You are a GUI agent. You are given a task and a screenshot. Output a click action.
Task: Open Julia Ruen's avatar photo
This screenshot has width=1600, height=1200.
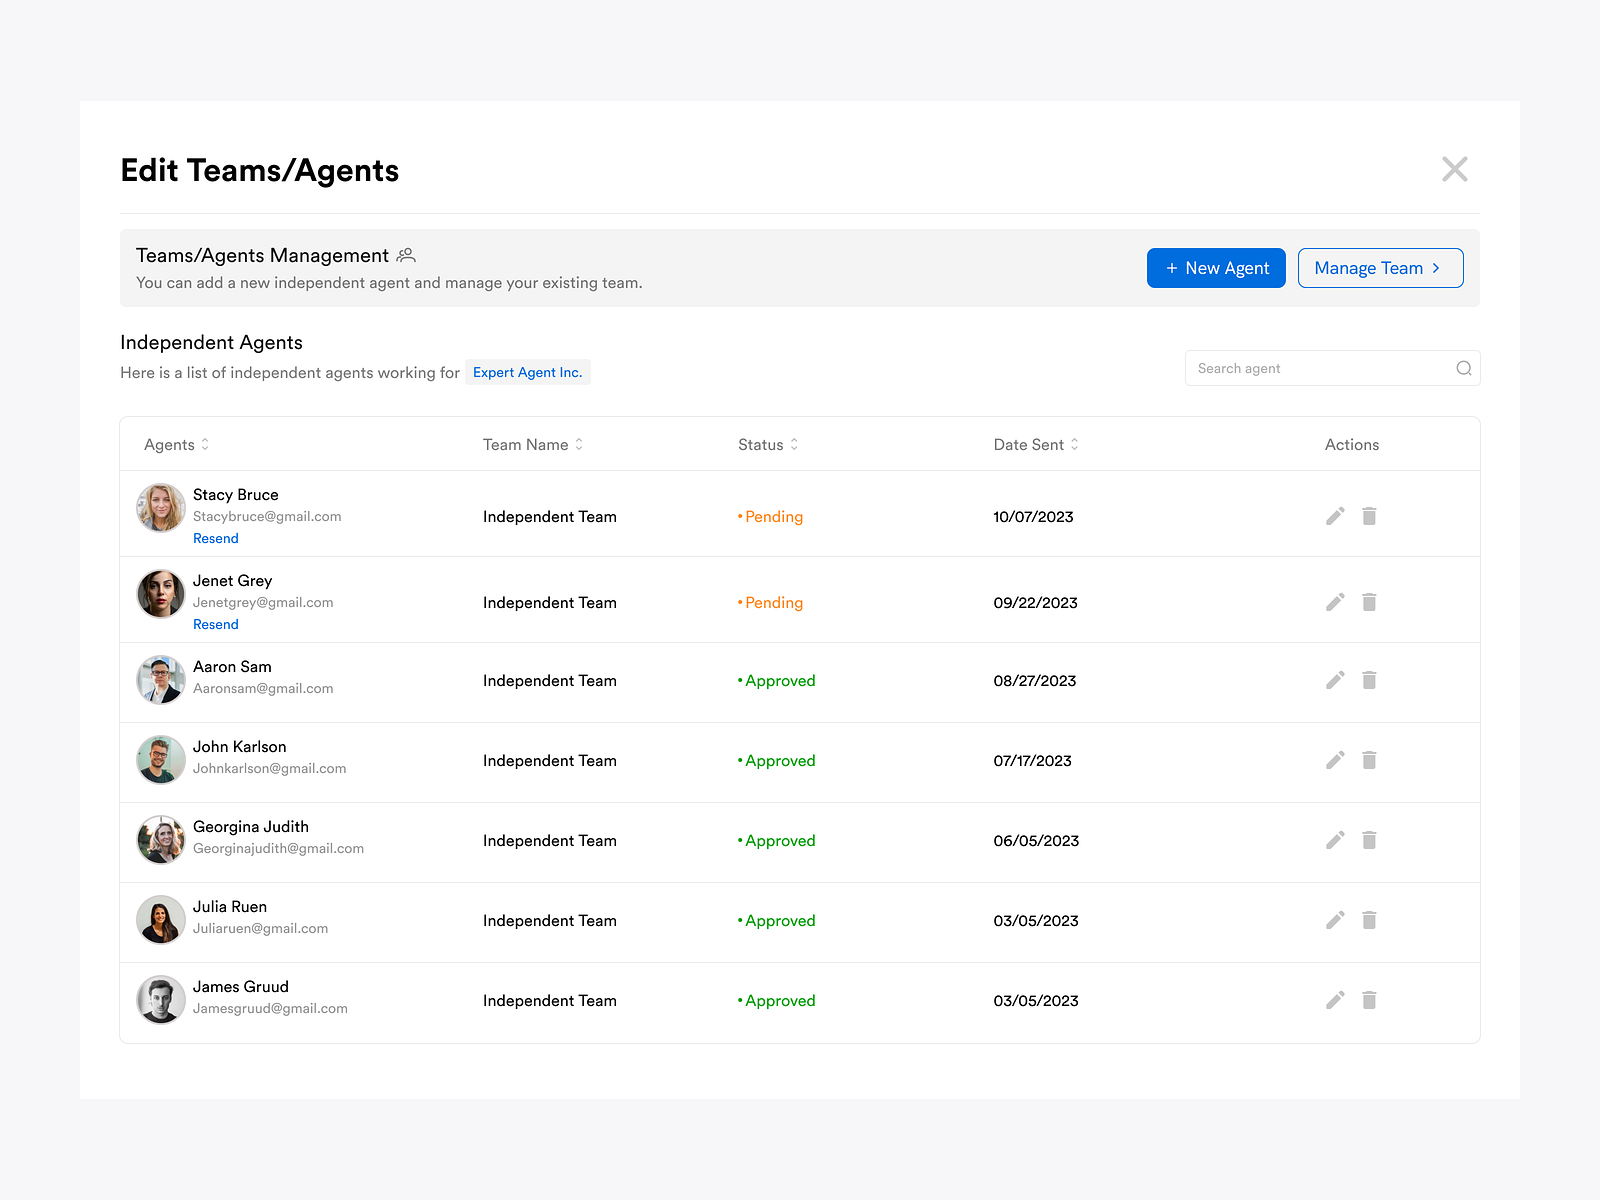(x=161, y=920)
